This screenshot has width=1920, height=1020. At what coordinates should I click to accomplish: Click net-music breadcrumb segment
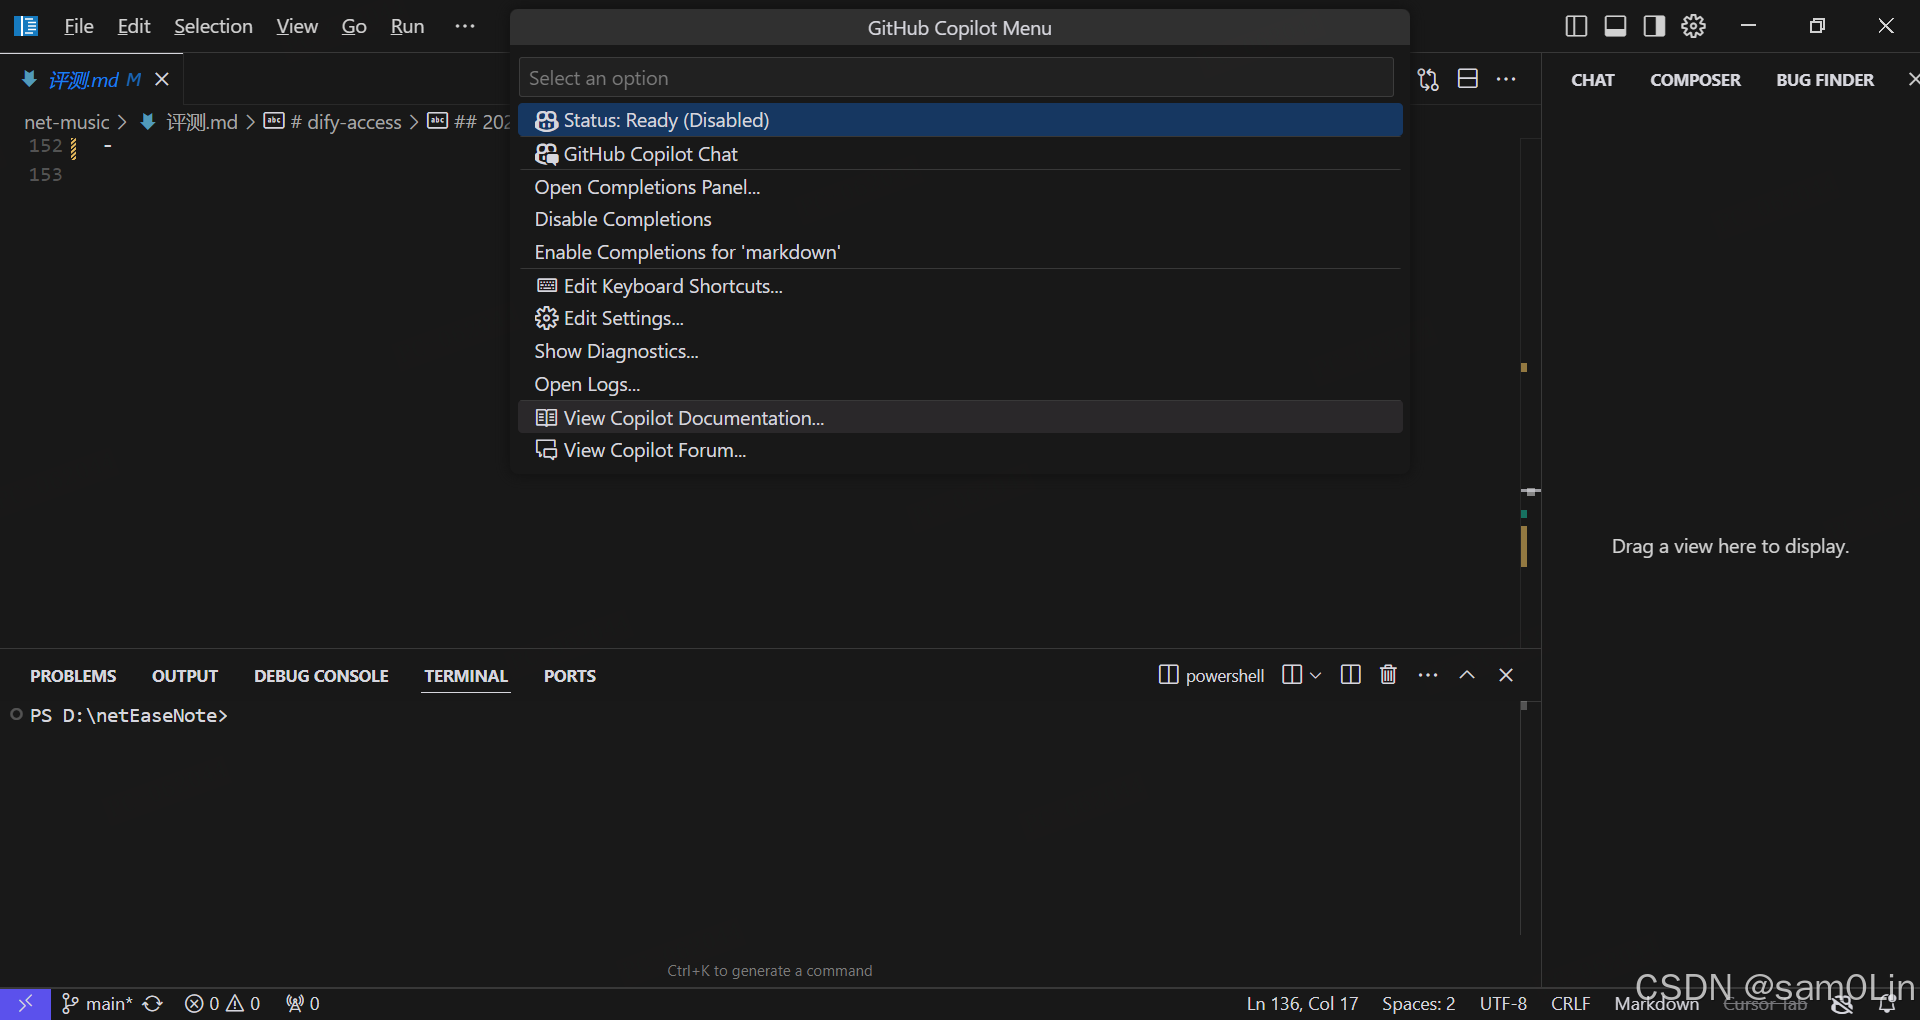coord(66,122)
